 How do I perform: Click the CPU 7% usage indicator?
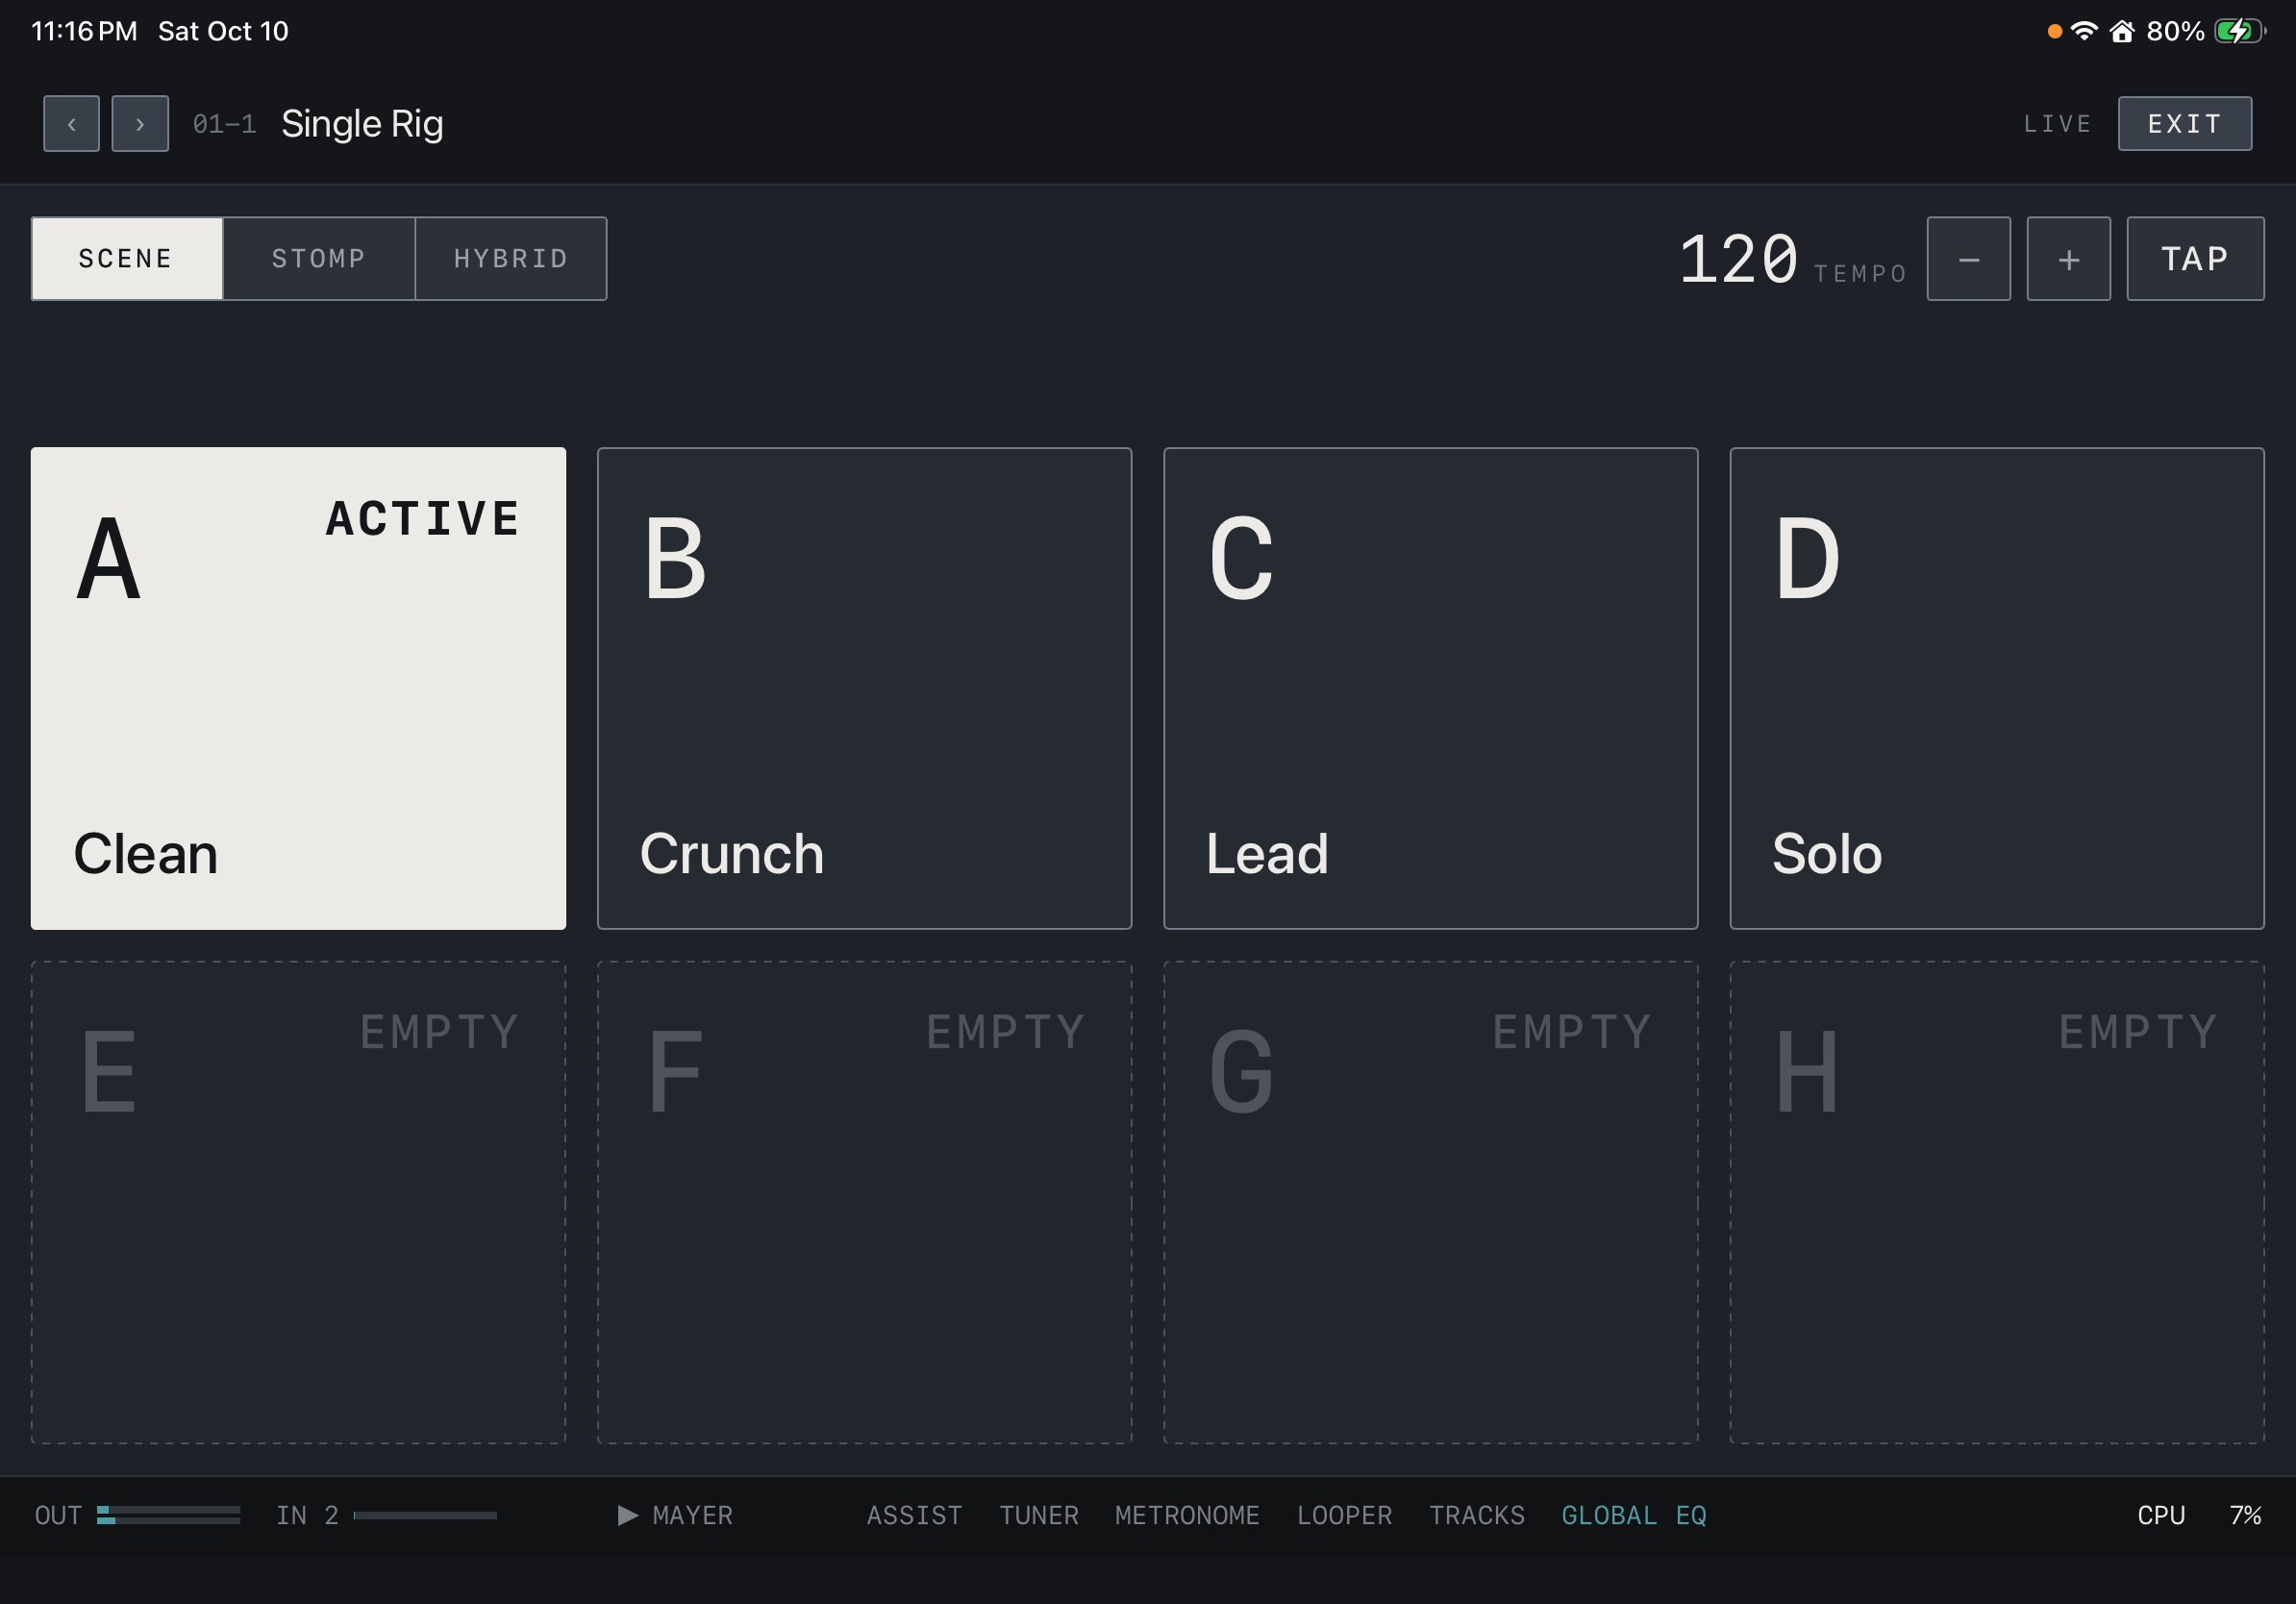point(2199,1515)
